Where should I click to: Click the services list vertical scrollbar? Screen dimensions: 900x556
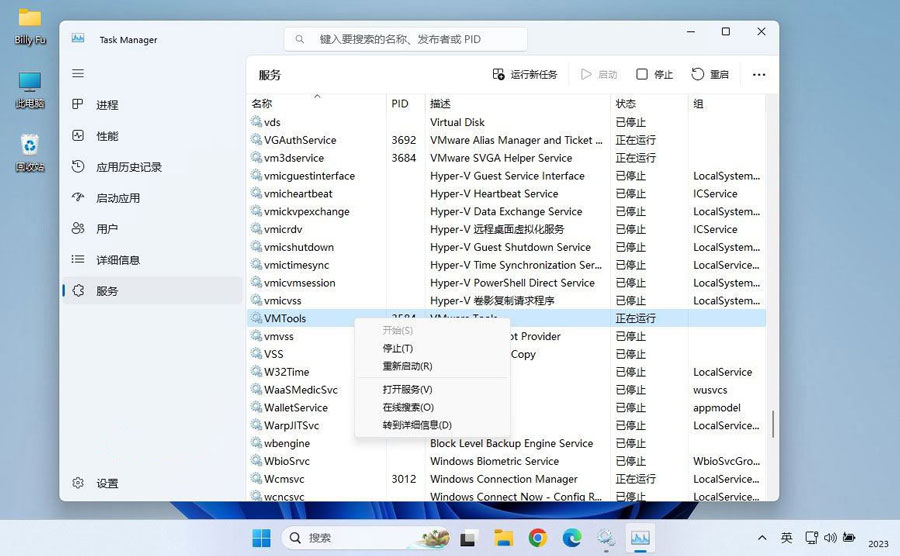772,424
